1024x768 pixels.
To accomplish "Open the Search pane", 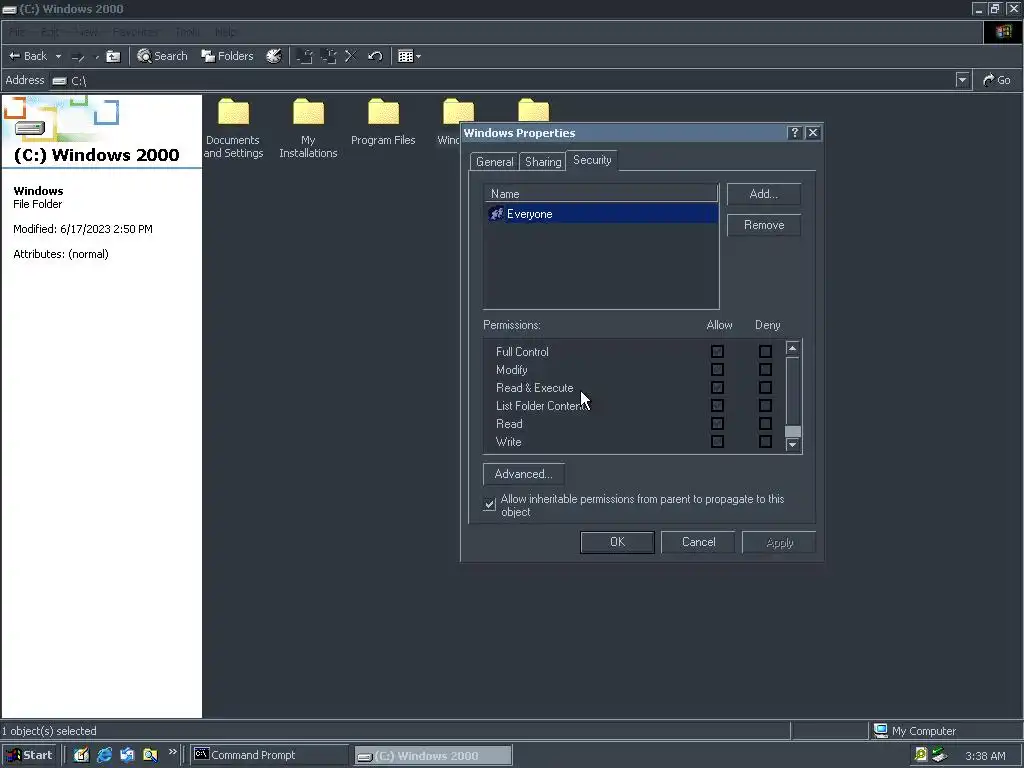I will click(x=162, y=56).
